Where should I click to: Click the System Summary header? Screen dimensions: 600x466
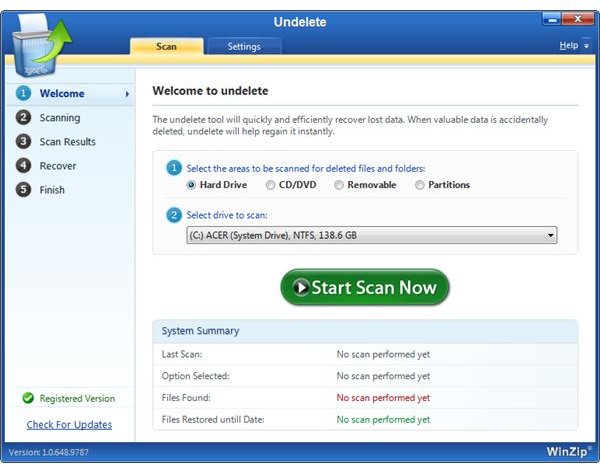click(365, 331)
